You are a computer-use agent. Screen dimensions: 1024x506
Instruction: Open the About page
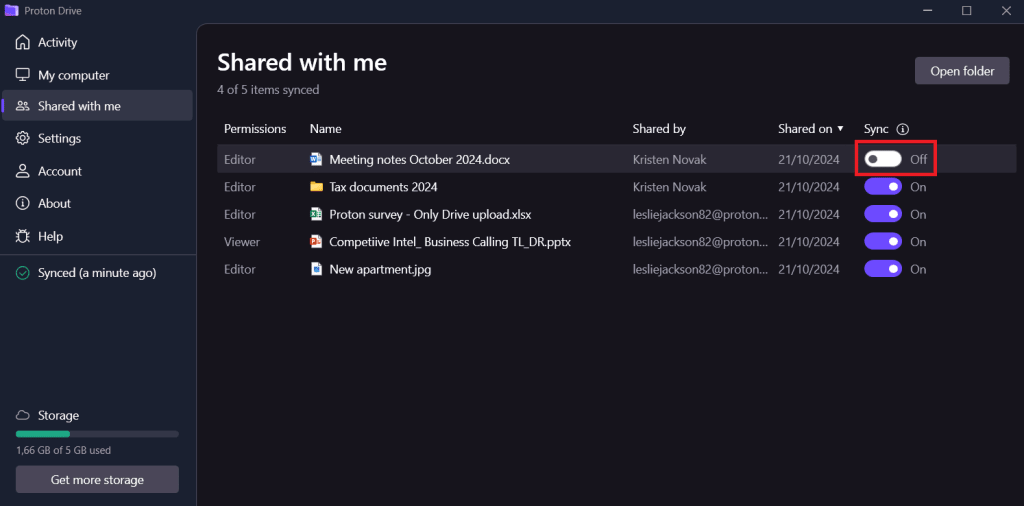tap(97, 204)
